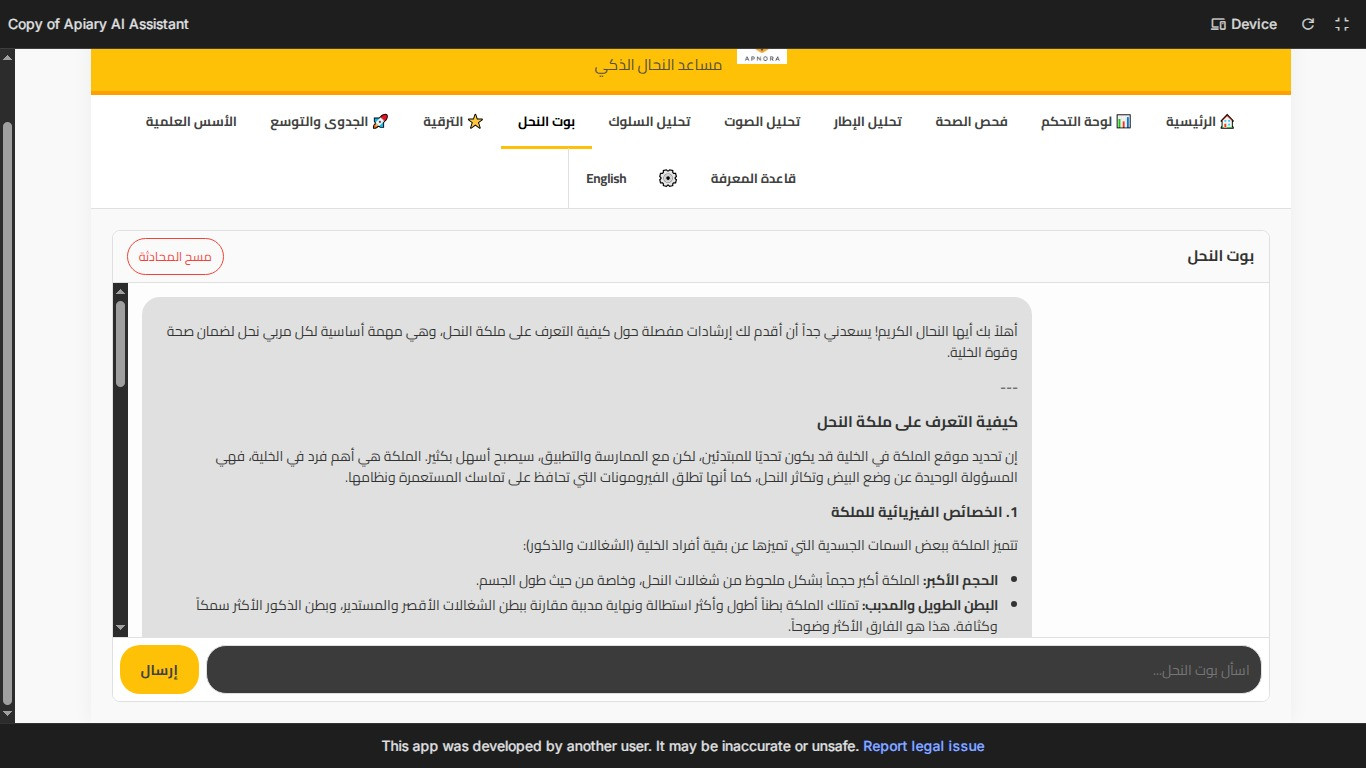The image size is (1366, 768).
Task: Click the APNORA logo above the header
Action: (x=762, y=55)
